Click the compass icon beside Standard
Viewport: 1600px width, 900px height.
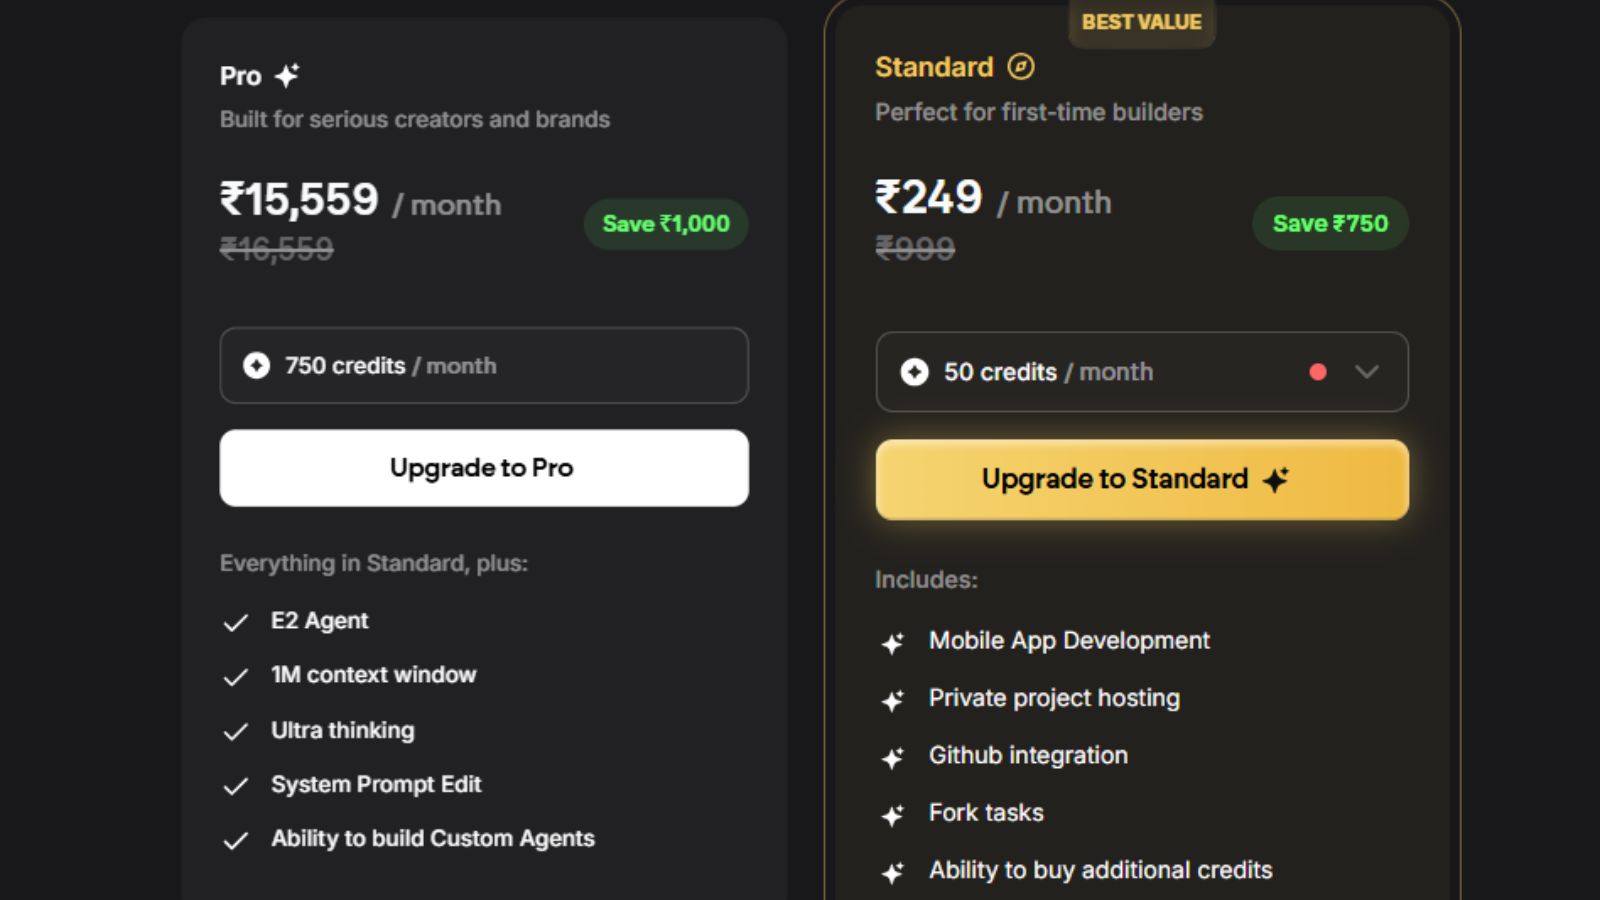[1021, 66]
